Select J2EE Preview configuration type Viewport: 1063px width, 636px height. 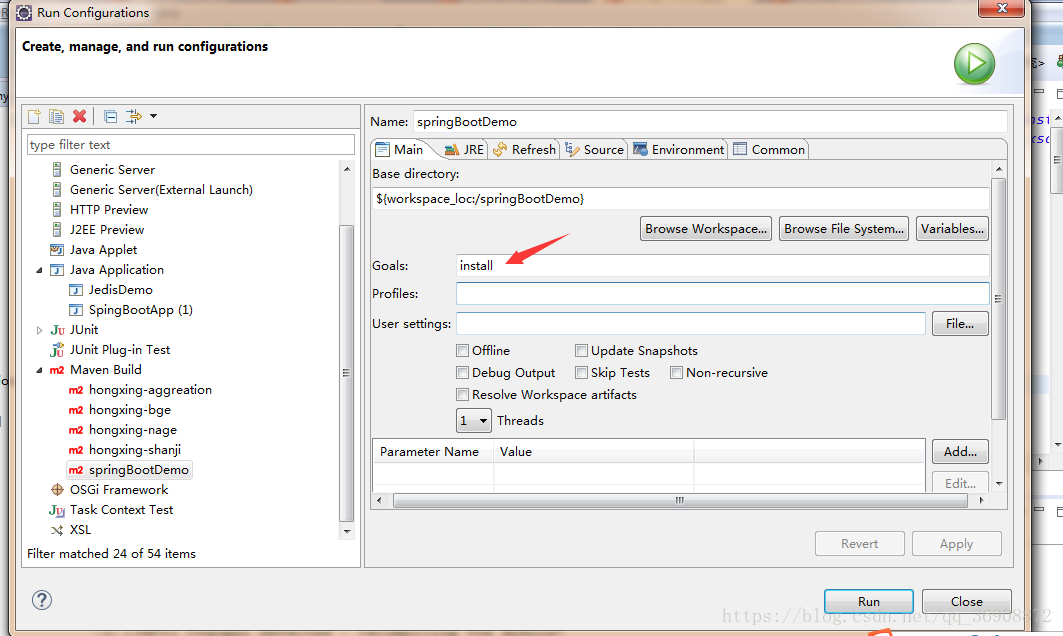click(106, 230)
